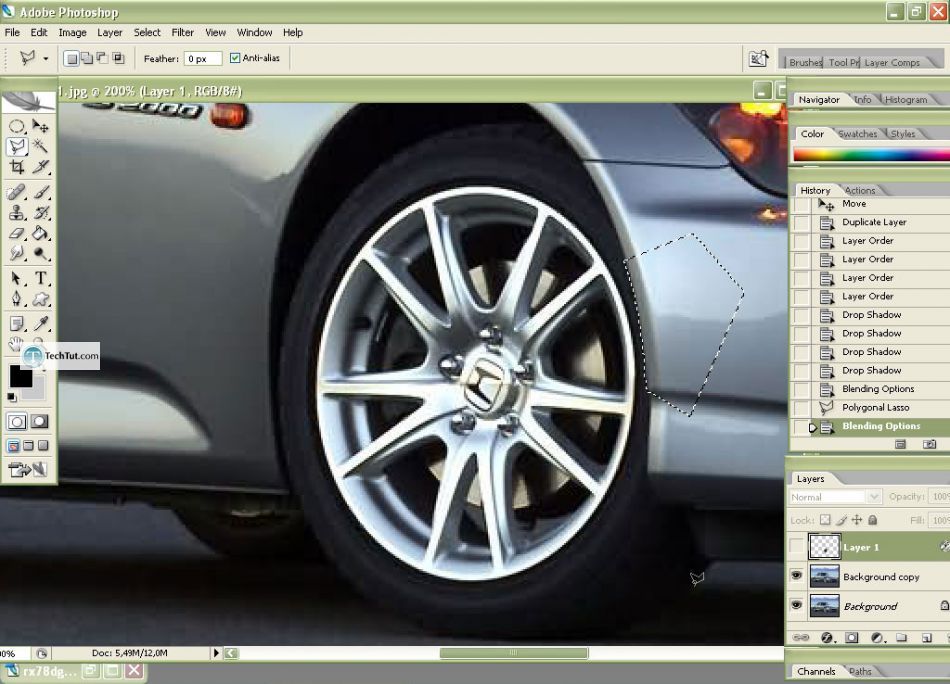
Task: Select New selection mode button
Action: point(71,58)
